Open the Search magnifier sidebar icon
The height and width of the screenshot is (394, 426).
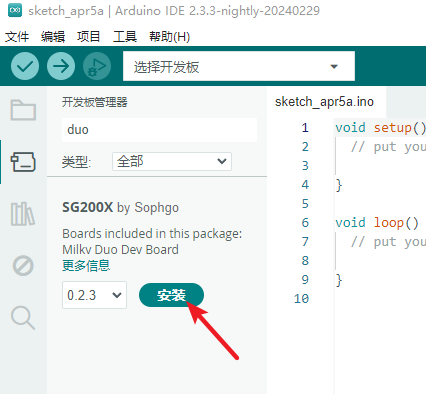coord(23,318)
